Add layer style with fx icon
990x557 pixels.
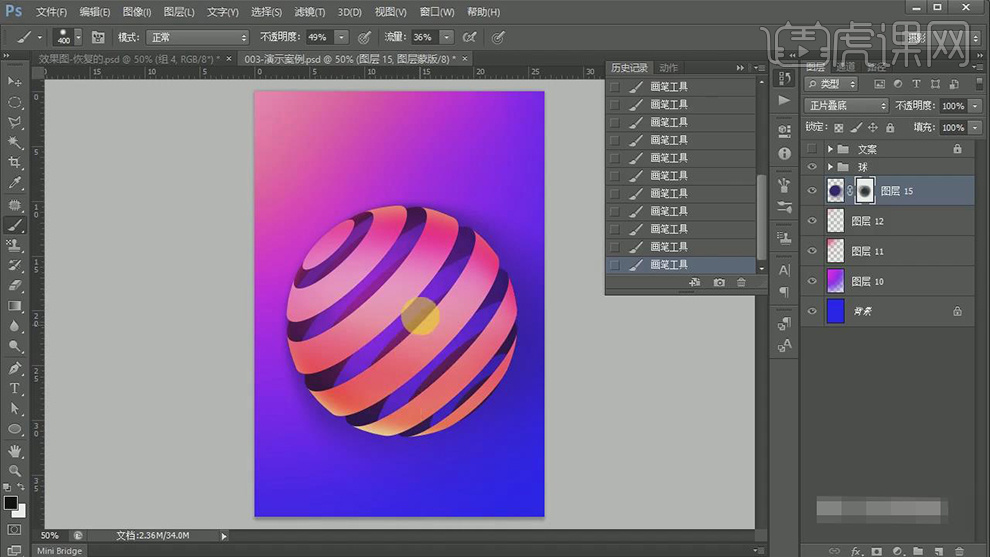(856, 551)
